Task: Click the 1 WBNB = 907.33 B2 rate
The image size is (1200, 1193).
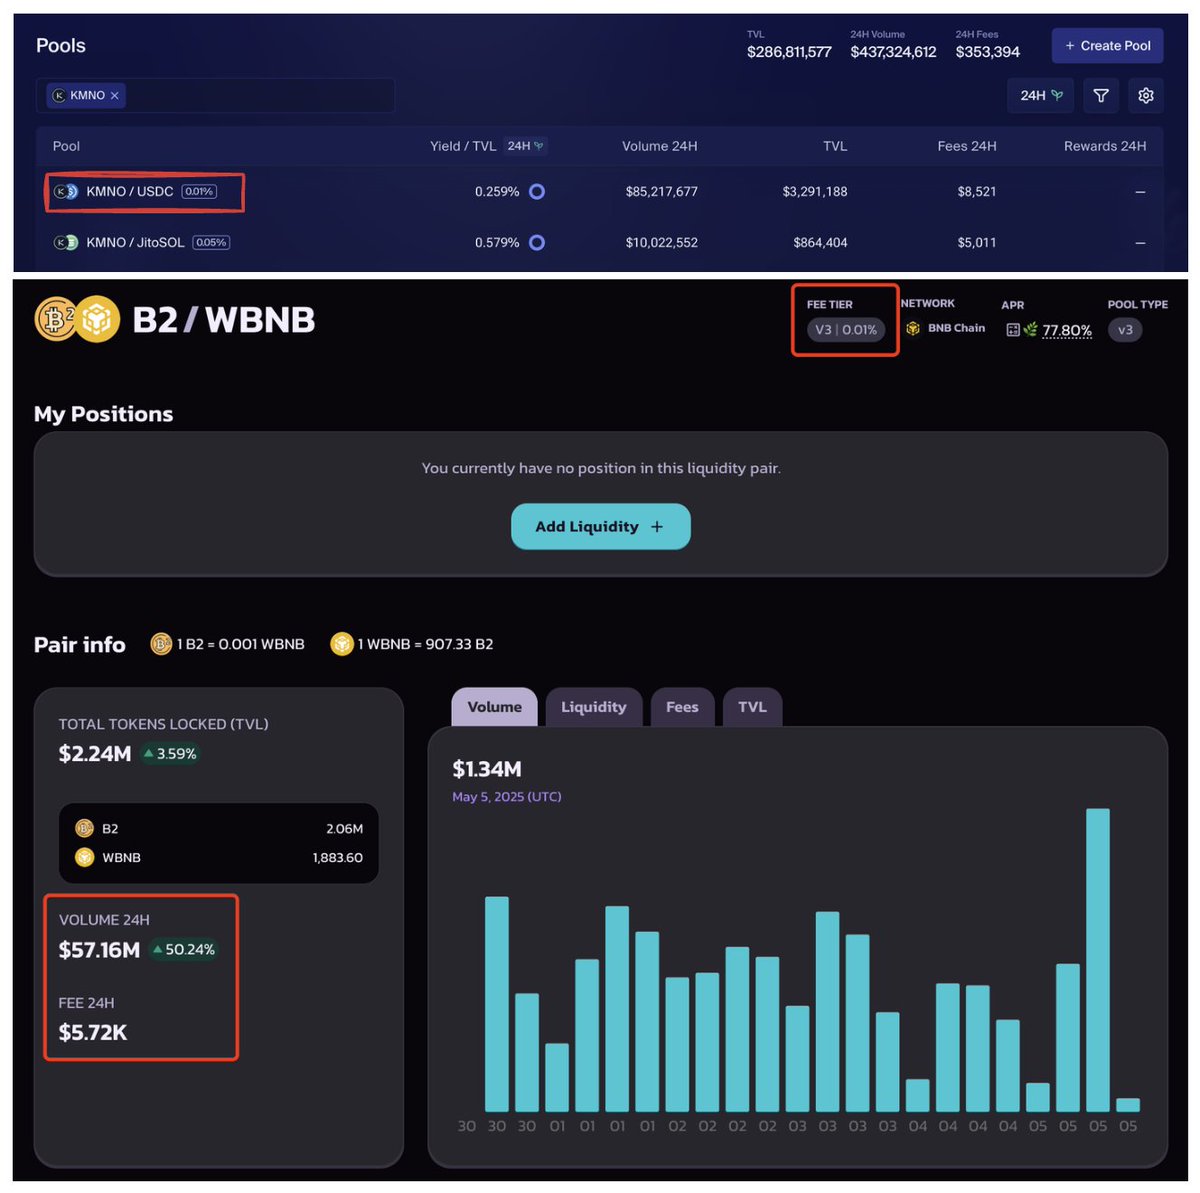Action: 425,644
